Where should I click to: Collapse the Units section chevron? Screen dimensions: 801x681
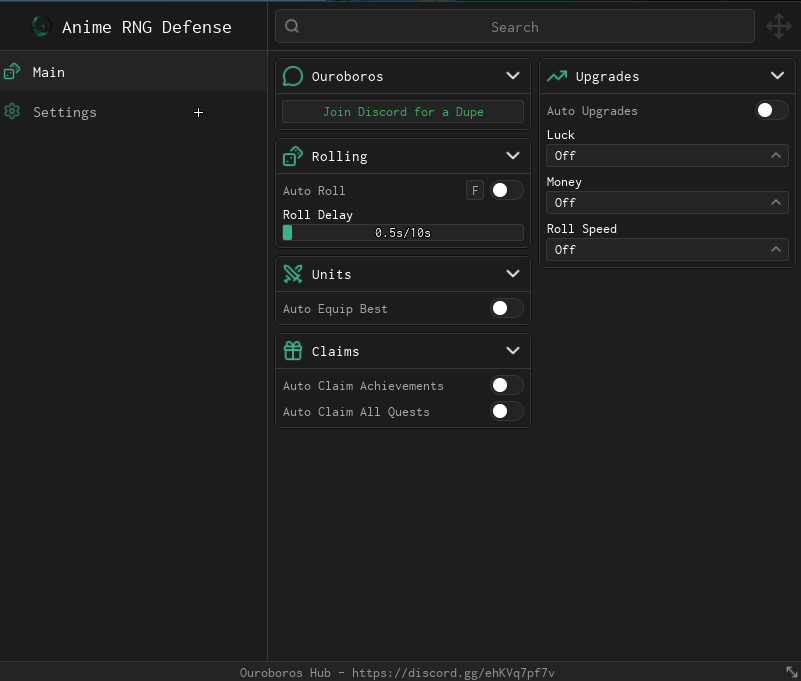coord(513,274)
